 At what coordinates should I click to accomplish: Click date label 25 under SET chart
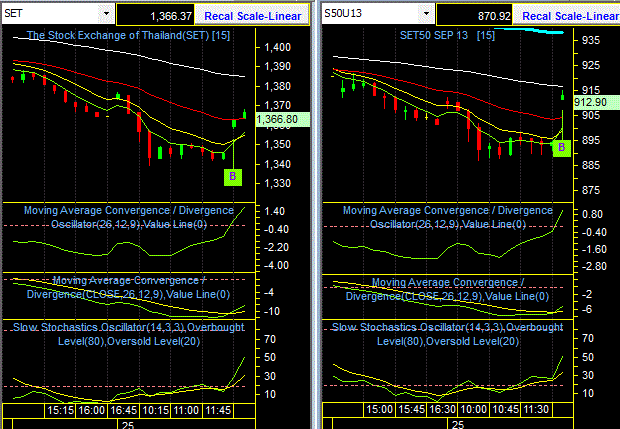[128, 425]
